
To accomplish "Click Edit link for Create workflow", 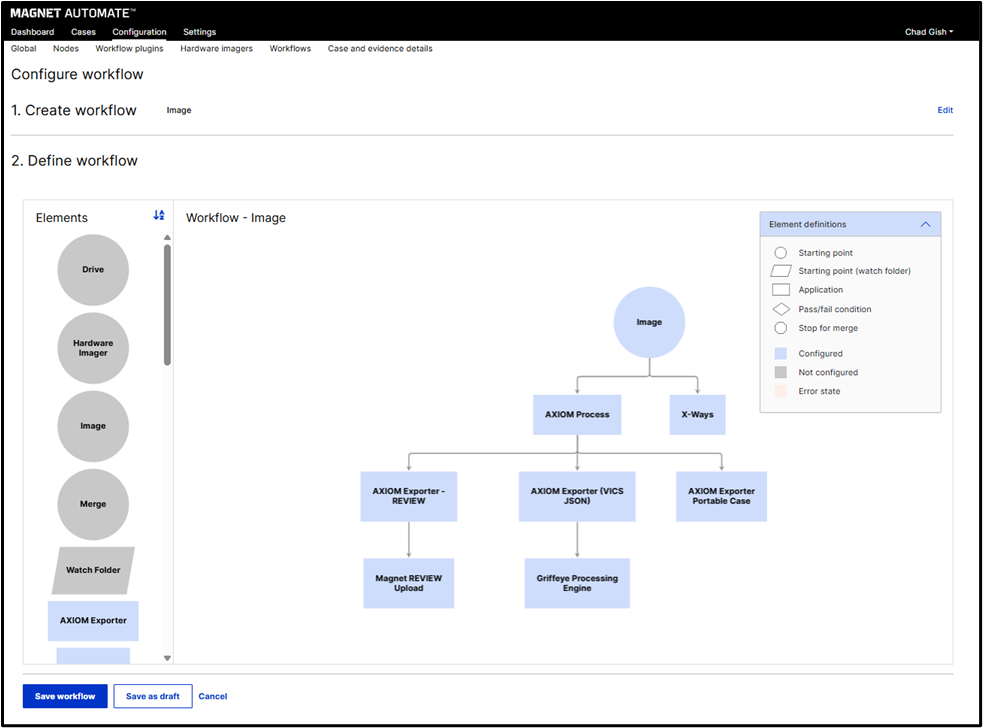I will tap(944, 110).
